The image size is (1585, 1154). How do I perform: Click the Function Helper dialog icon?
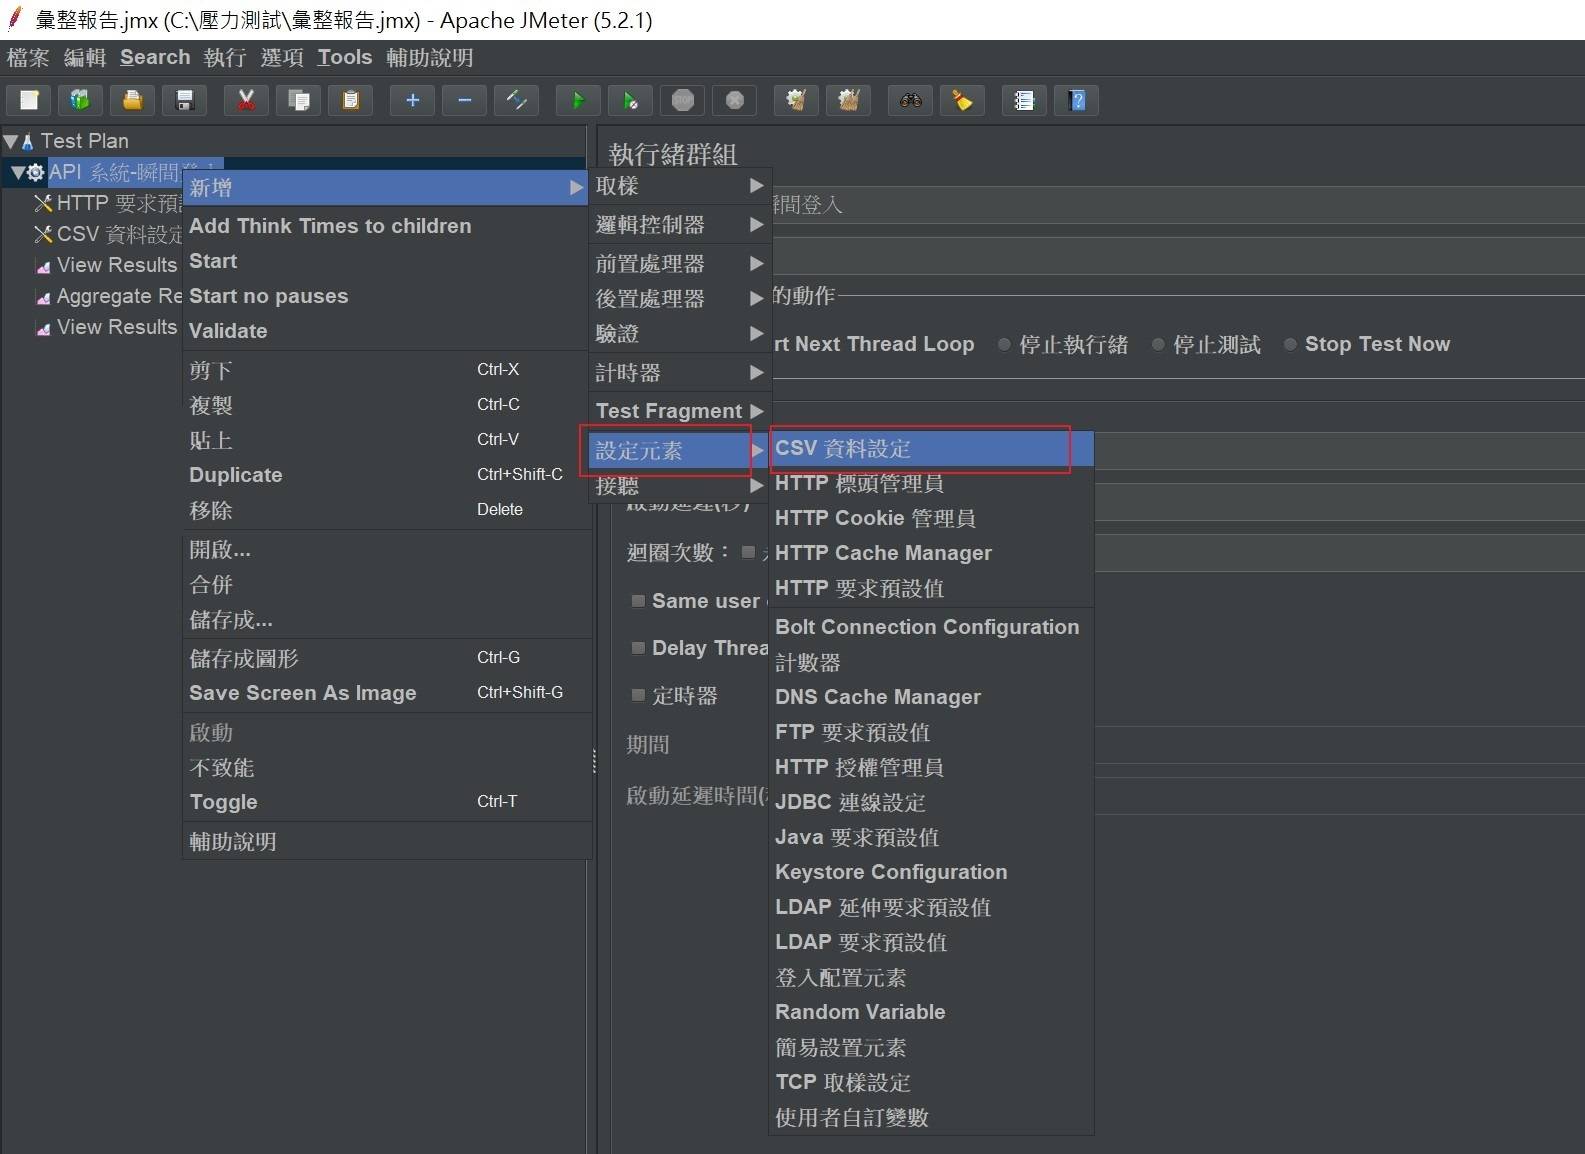tap(1024, 100)
